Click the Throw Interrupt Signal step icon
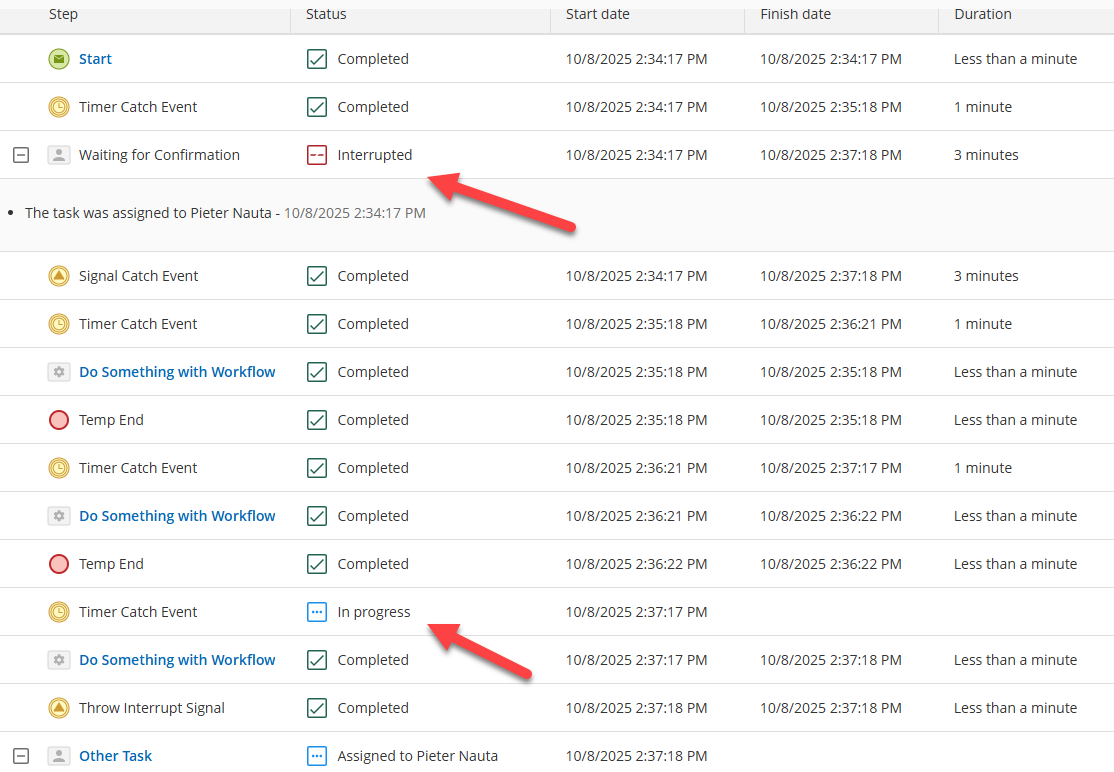The width and height of the screenshot is (1114, 772). [59, 708]
